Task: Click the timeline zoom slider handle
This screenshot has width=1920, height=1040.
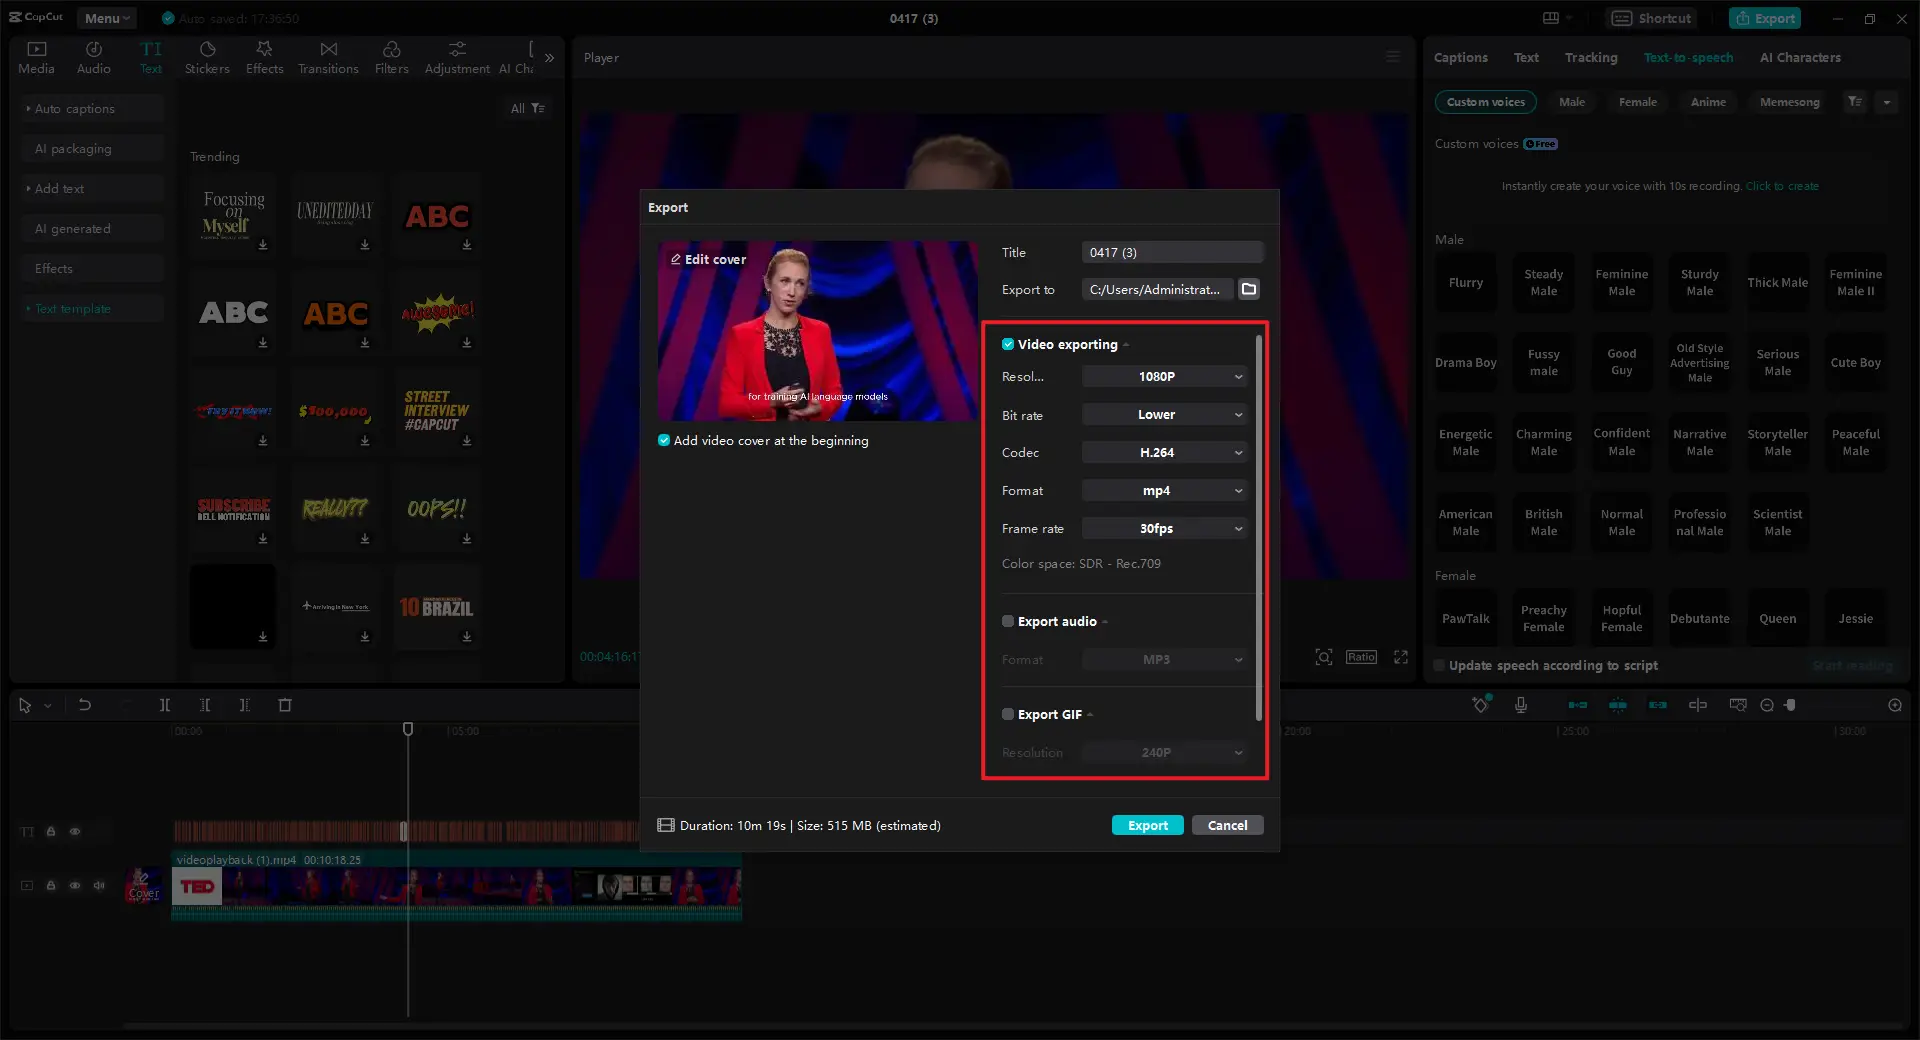Action: [1790, 705]
